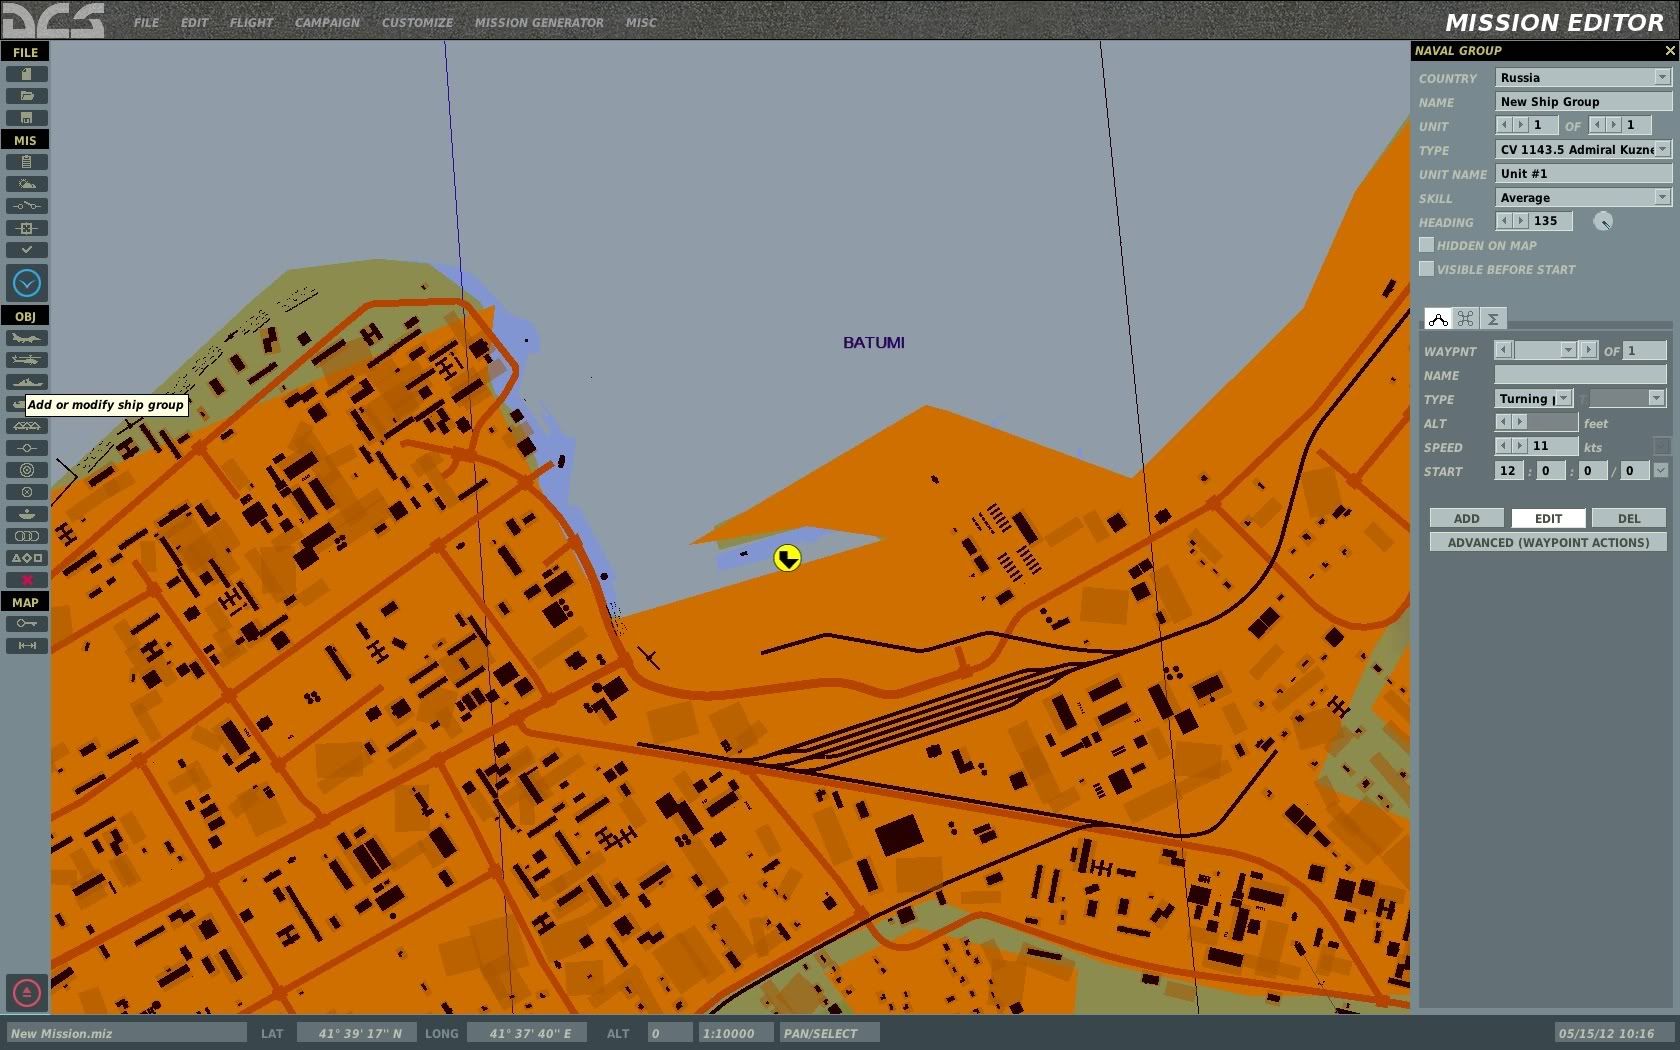Open the weather settings icon

pos(26,184)
